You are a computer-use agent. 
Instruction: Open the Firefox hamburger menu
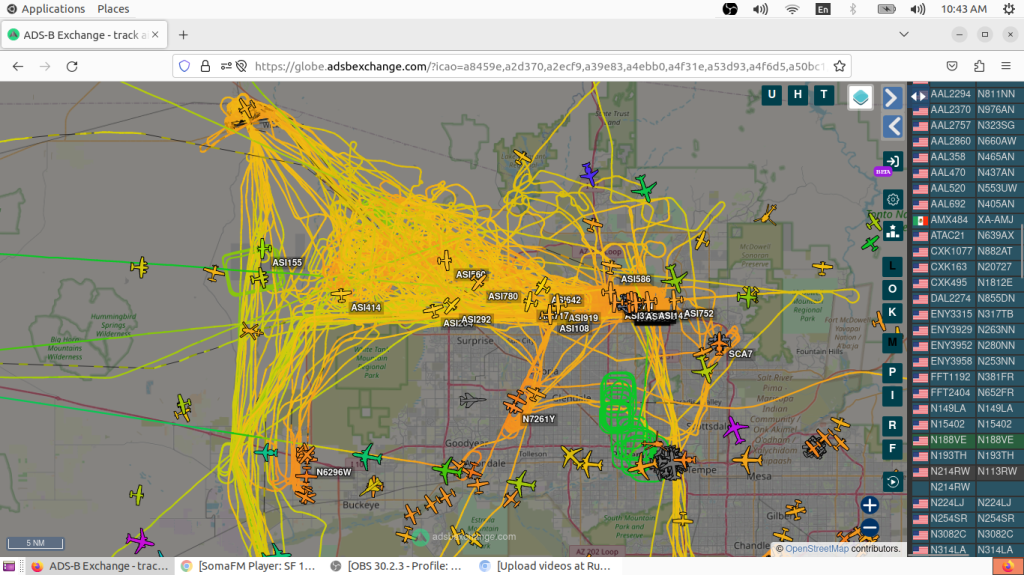[x=1006, y=66]
